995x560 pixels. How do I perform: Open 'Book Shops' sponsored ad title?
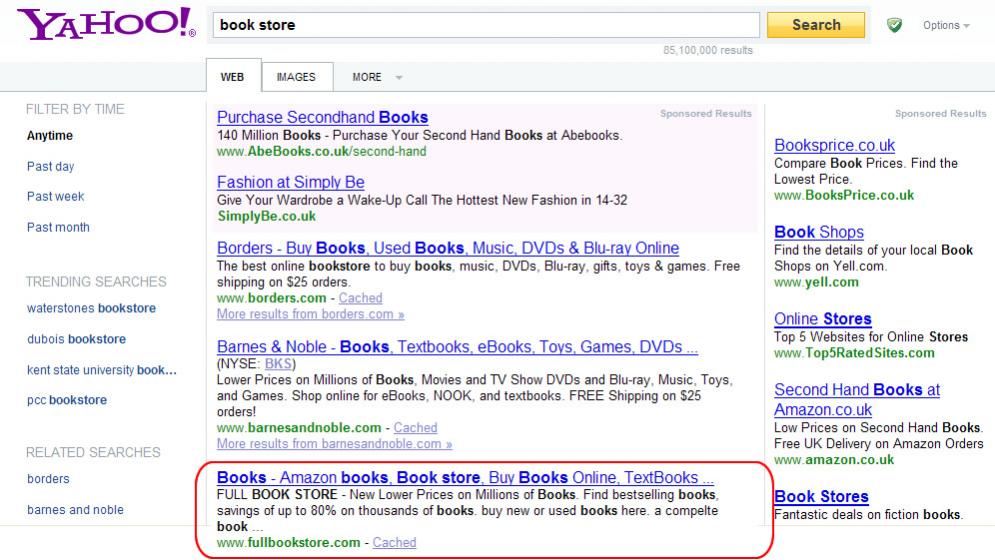point(819,232)
